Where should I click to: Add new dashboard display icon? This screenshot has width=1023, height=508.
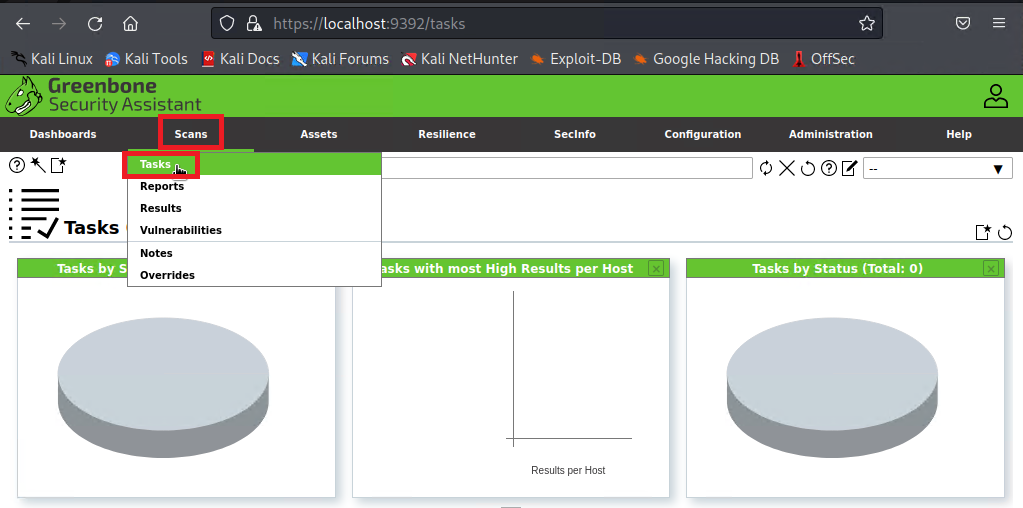pos(983,232)
